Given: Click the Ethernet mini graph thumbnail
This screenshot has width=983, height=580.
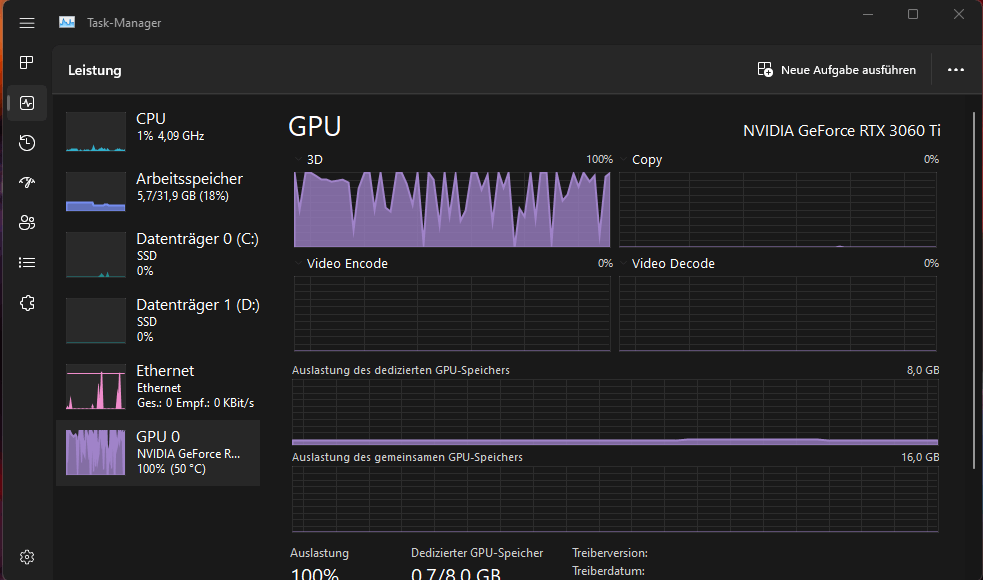Looking at the screenshot, I should click(96, 386).
